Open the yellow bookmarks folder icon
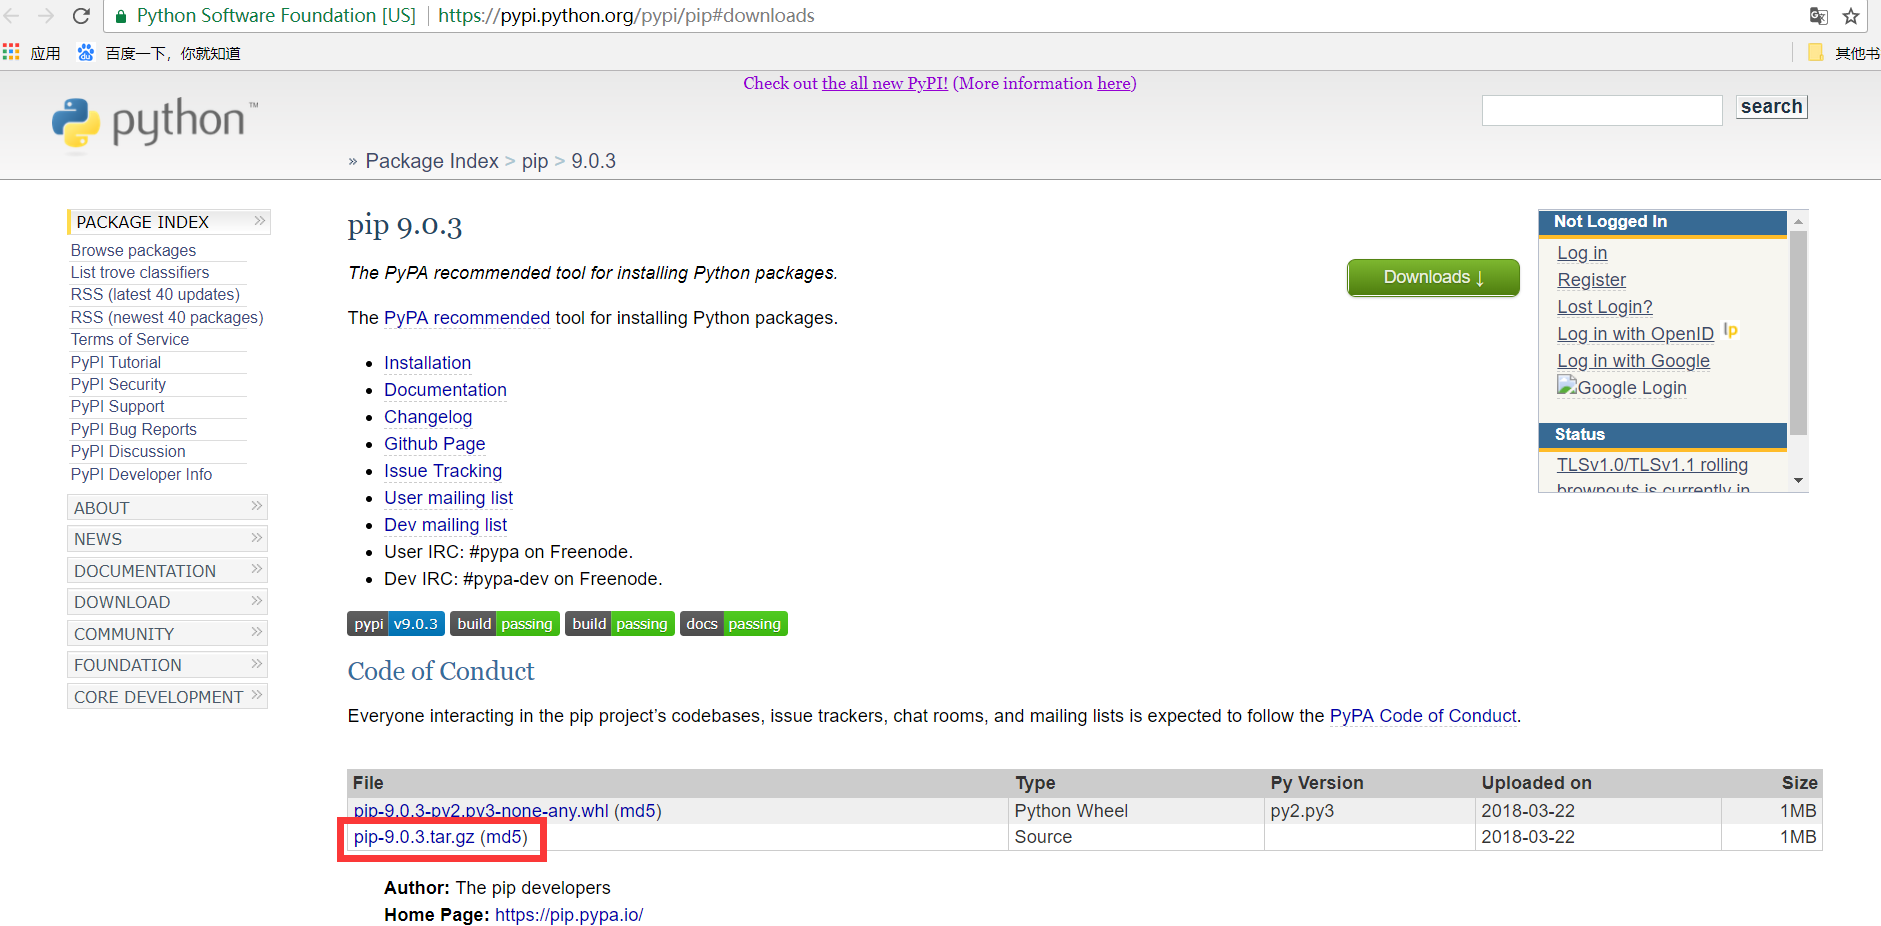Image resolution: width=1881 pixels, height=926 pixels. [x=1816, y=53]
